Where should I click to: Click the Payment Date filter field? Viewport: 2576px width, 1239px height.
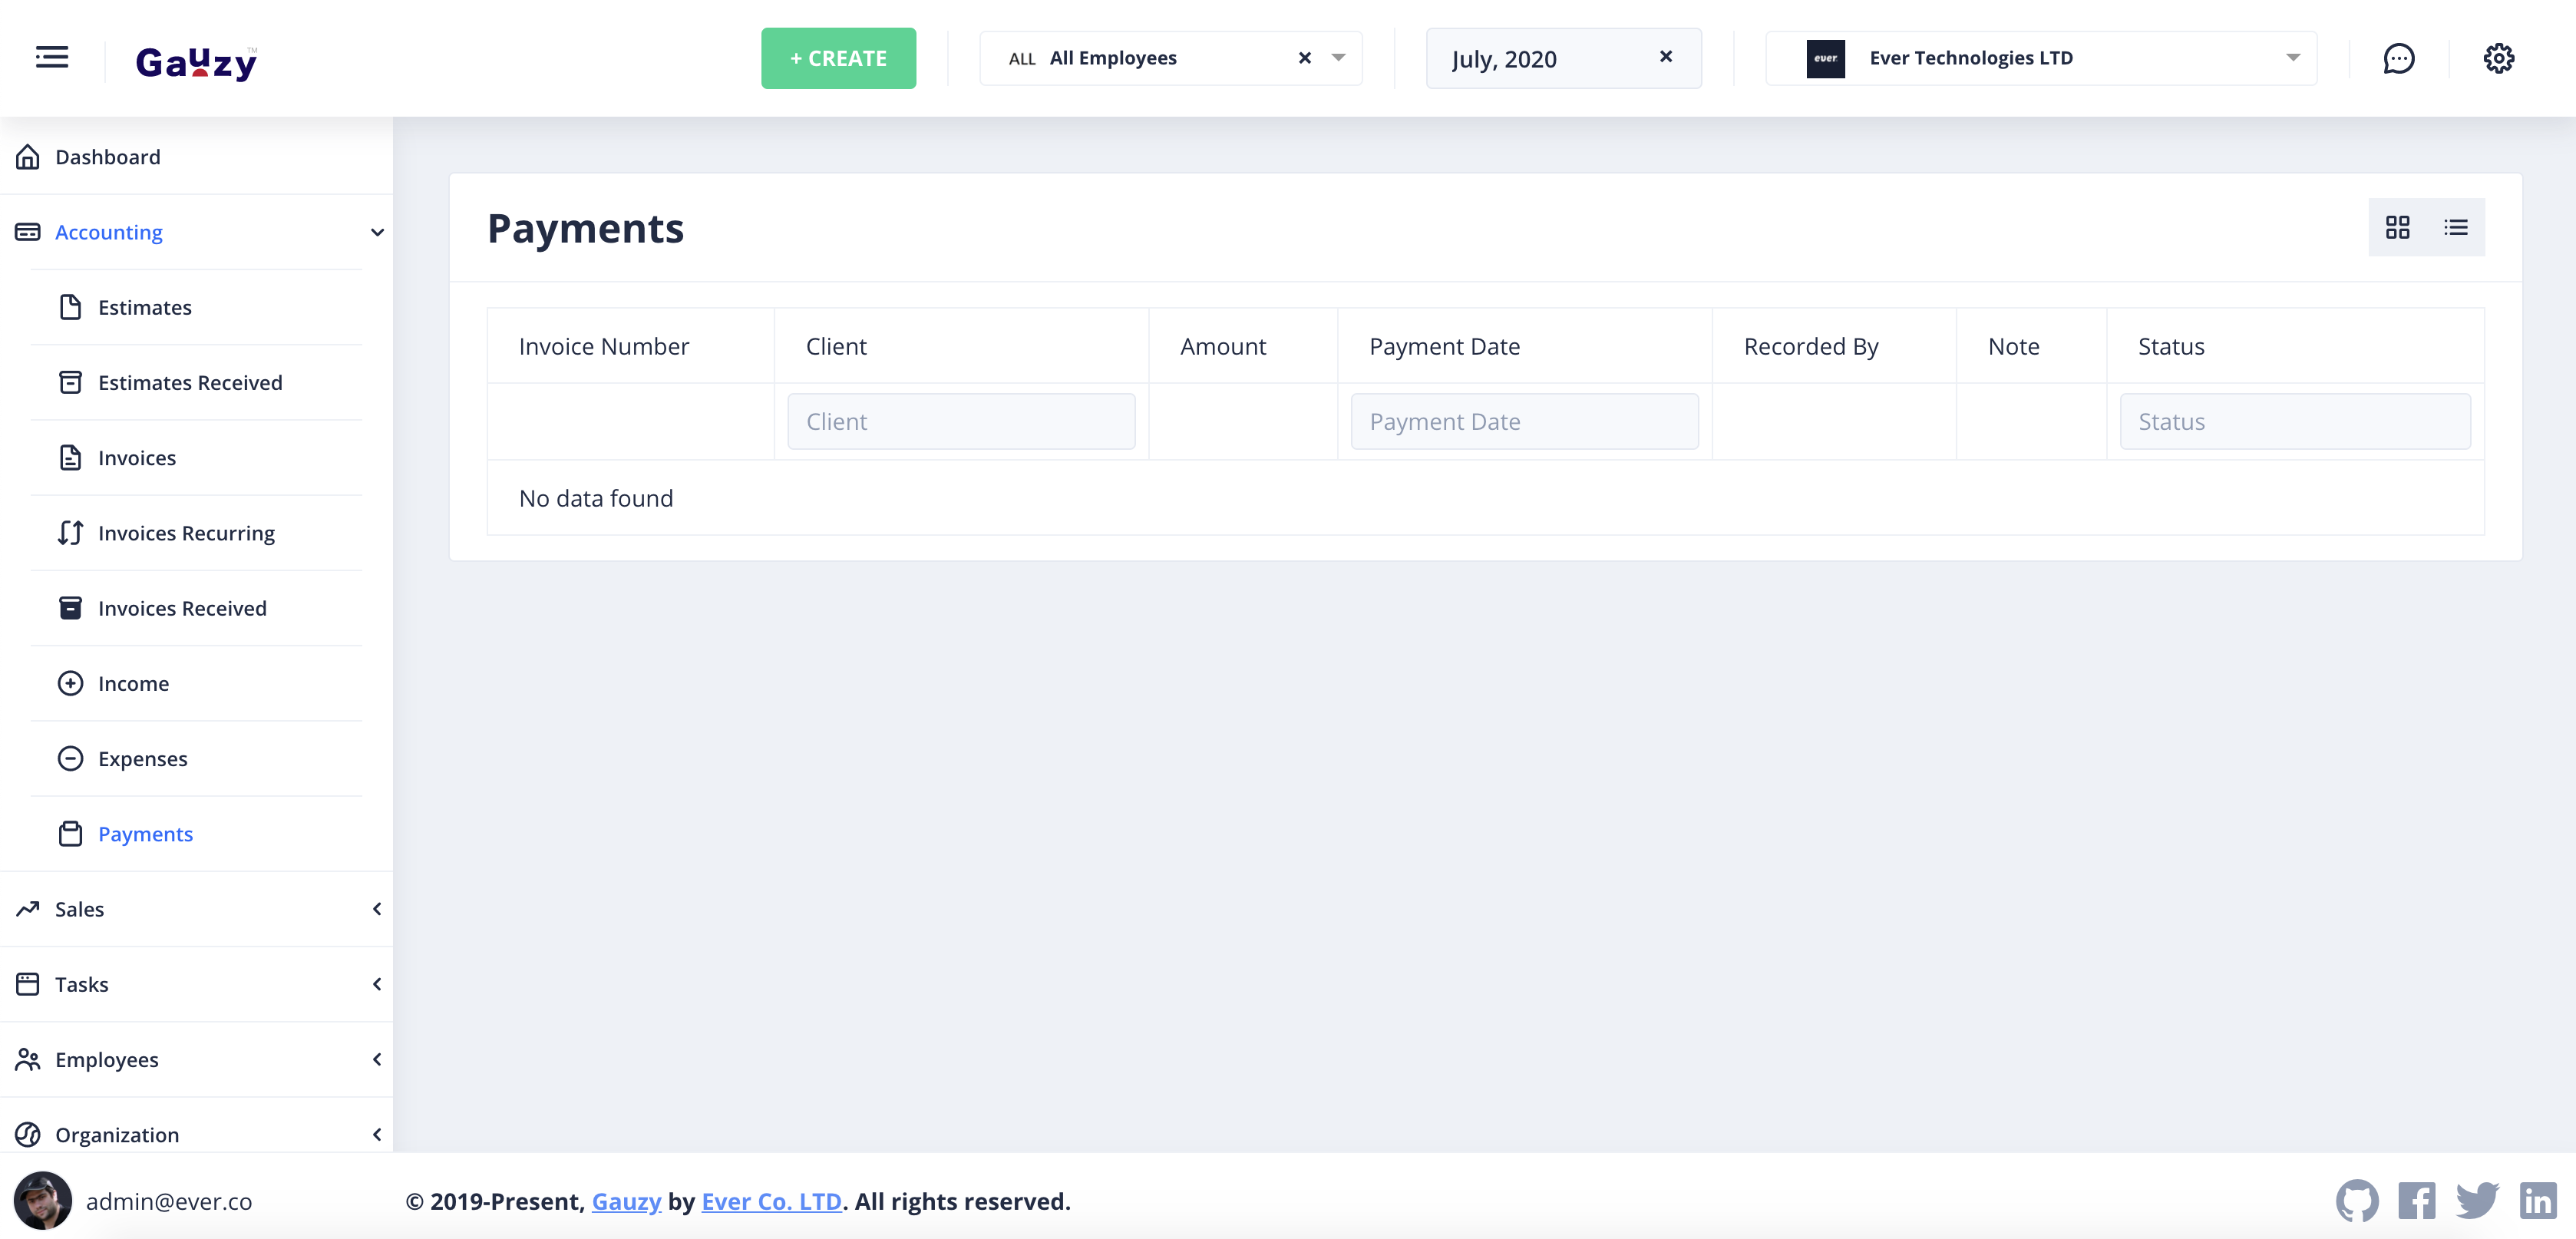coord(1523,421)
